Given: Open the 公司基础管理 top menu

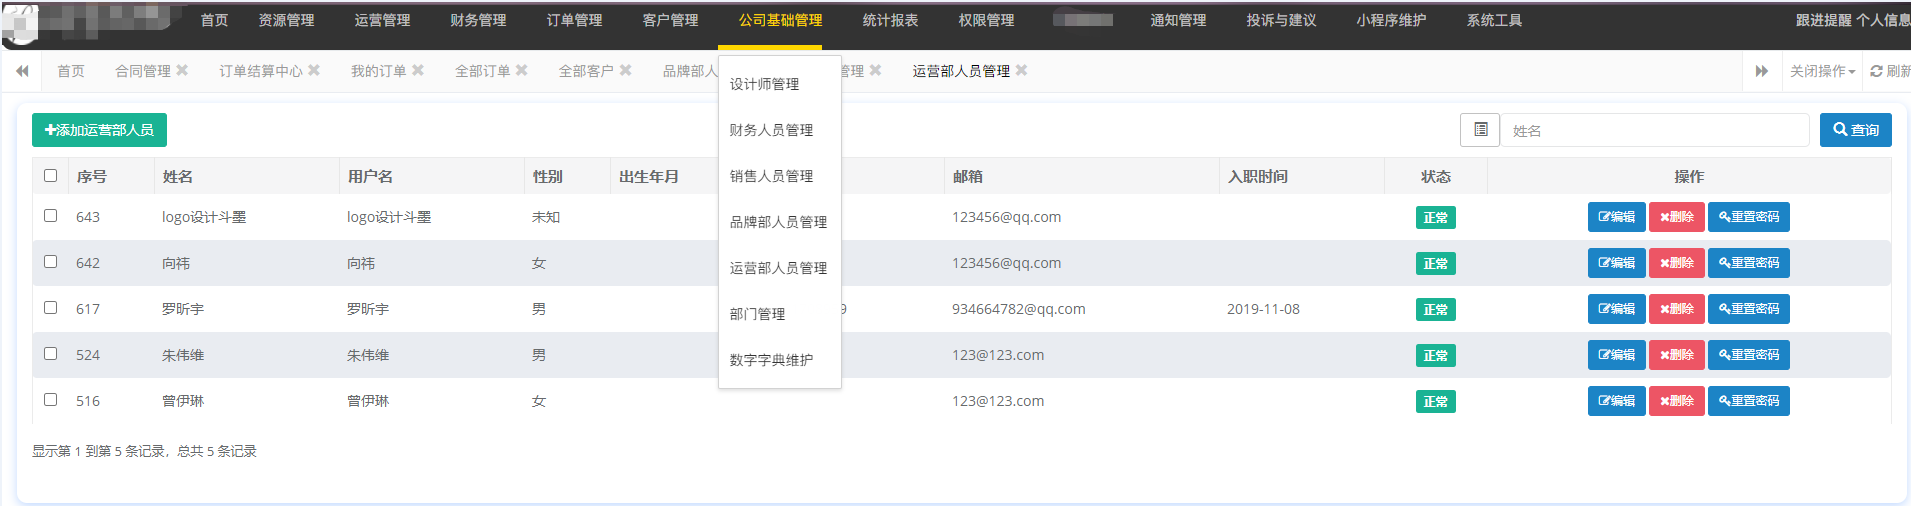Looking at the screenshot, I should 780,20.
